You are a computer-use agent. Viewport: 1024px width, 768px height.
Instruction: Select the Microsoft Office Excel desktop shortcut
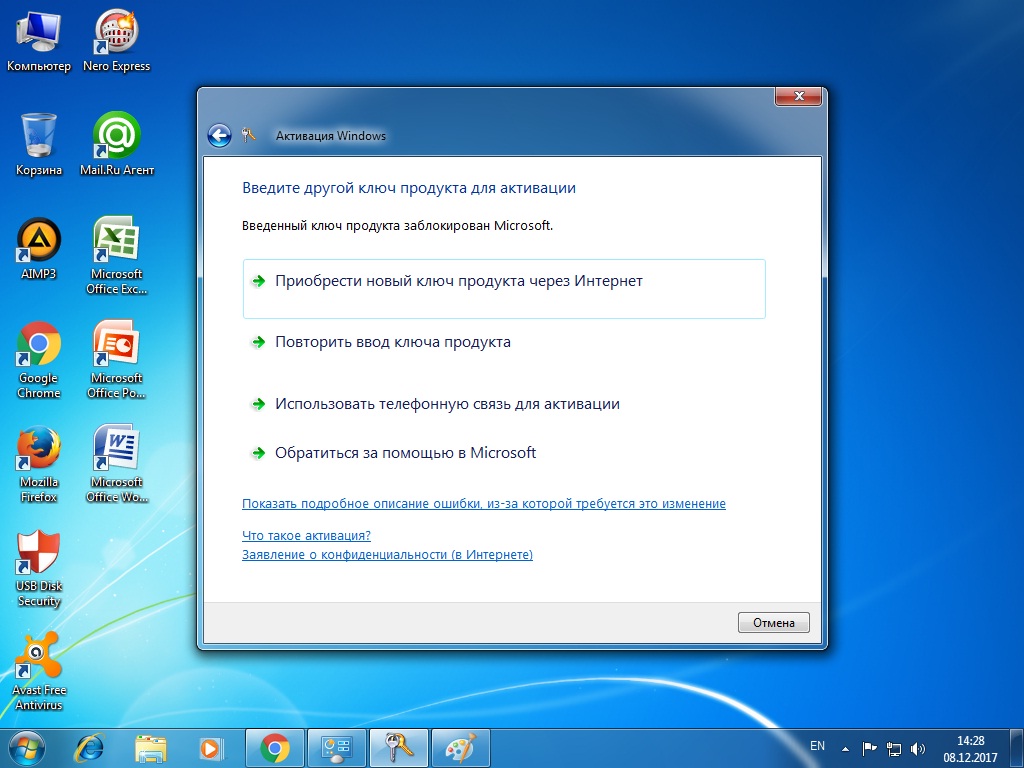click(x=116, y=256)
